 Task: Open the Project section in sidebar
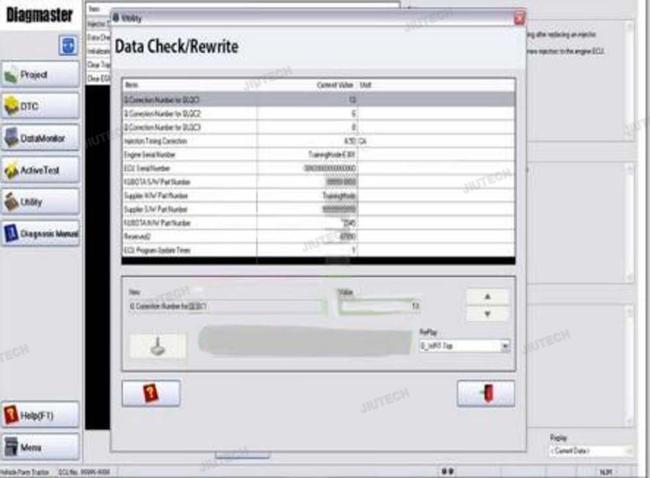(x=40, y=75)
